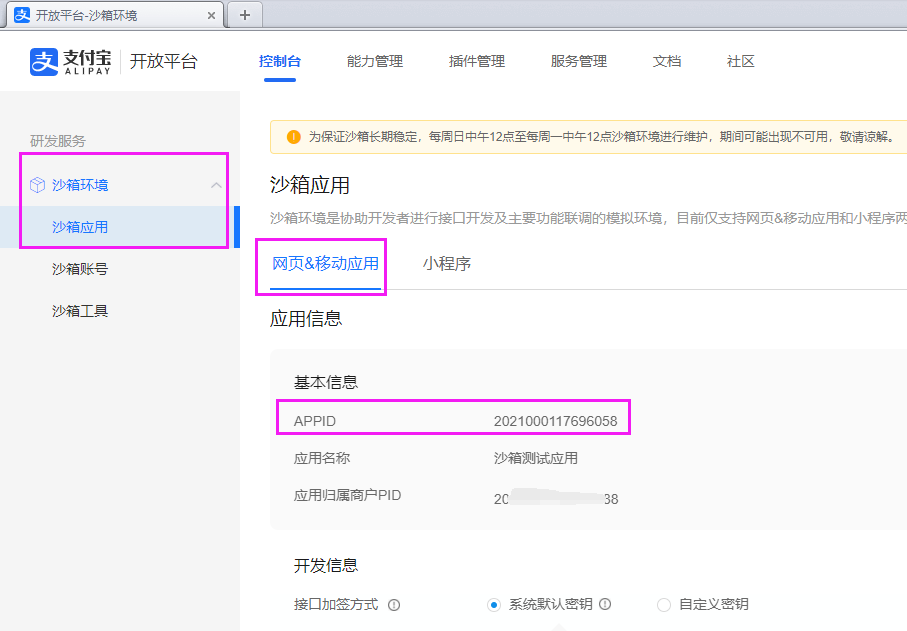Click the Alipay logo icon
Screen dimensions: 907x631
pyautogui.click(x=44, y=62)
